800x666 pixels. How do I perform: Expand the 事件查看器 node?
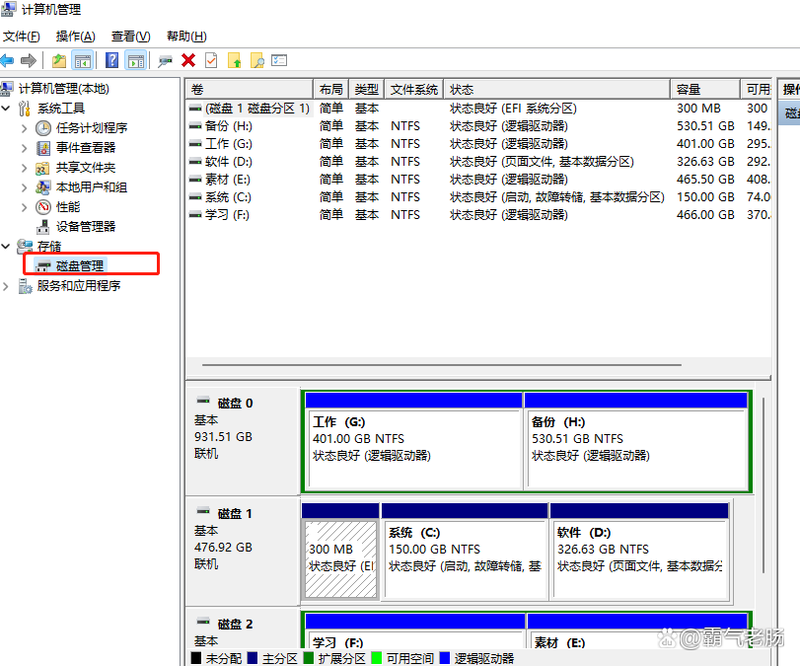pos(26,148)
